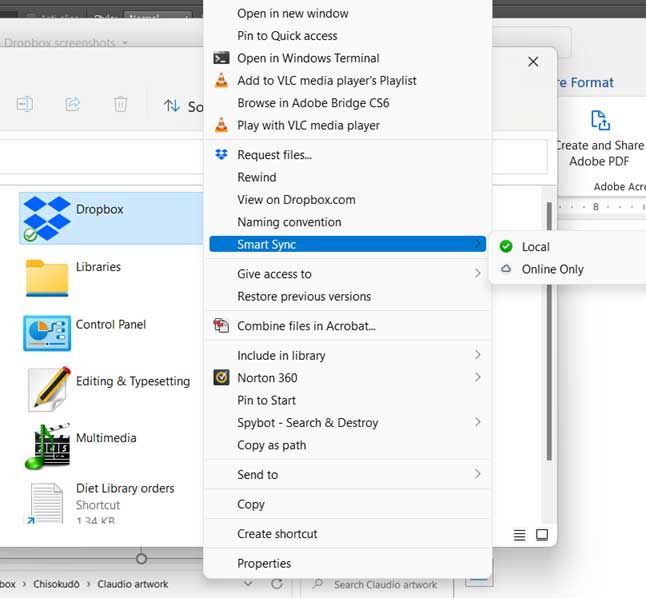Click the Control Panel icon
The width and height of the screenshot is (646, 598).
point(47,333)
